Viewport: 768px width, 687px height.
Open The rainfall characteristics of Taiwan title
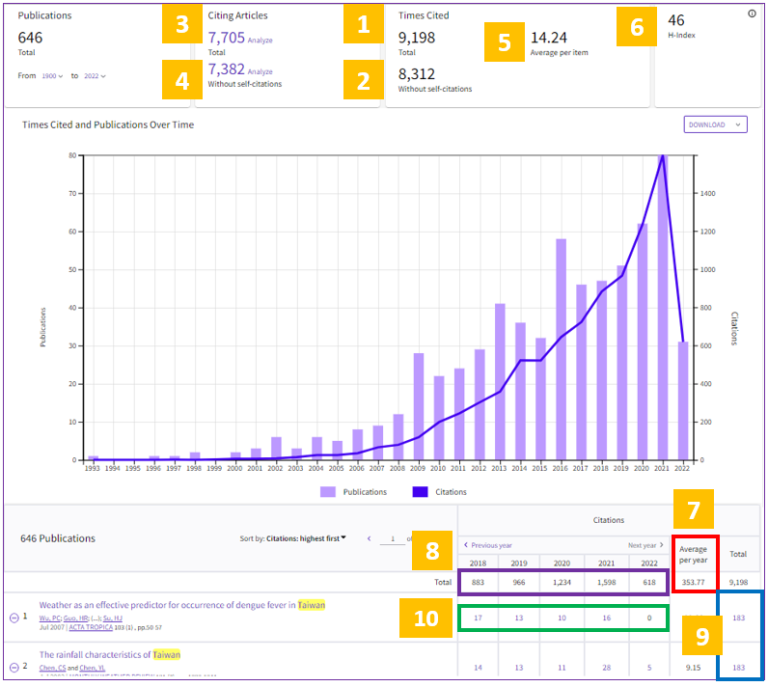coord(110,654)
